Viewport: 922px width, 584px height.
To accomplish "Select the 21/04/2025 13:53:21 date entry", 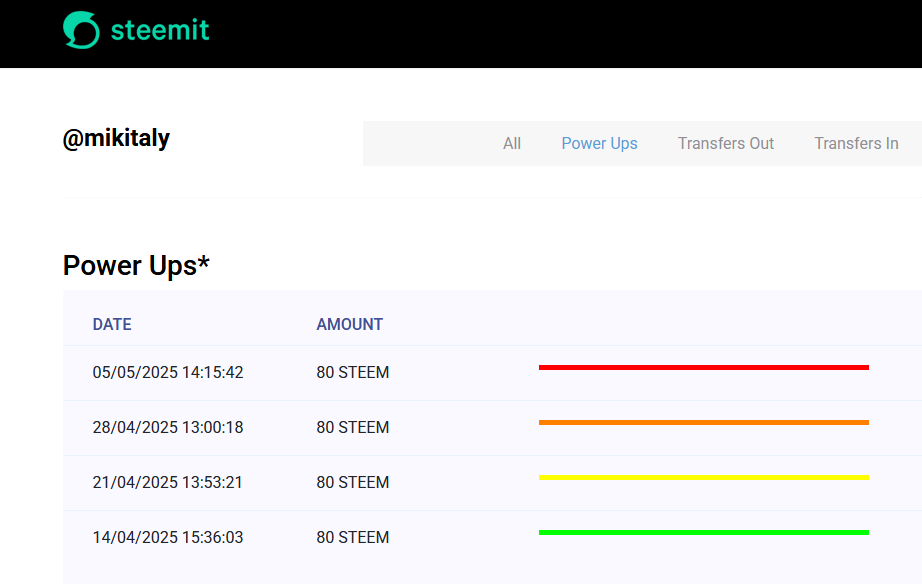I will pyautogui.click(x=168, y=482).
